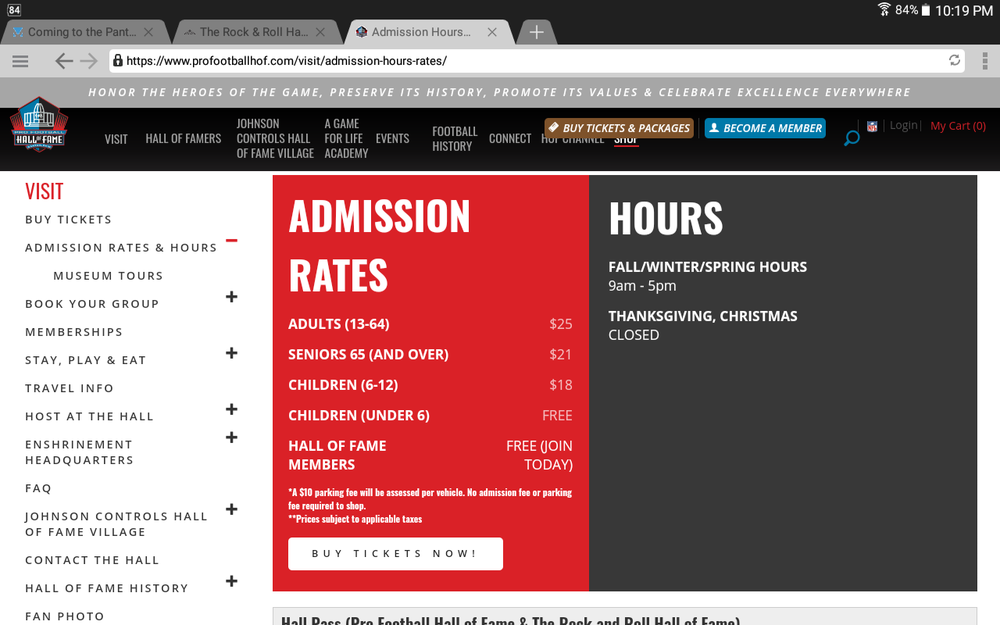Viewport: 1000px width, 625px height.
Task: Click the Buy Tickets Now! button
Action: [395, 554]
